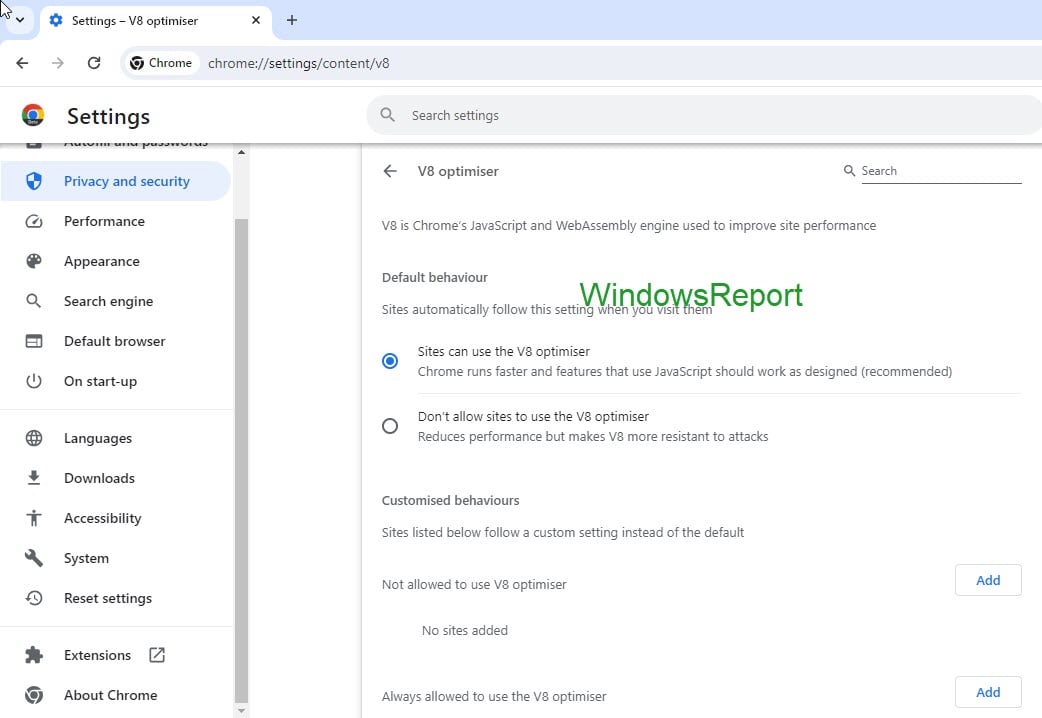The height and width of the screenshot is (718, 1042).
Task: Open Accessibility settings
Action: 116,518
